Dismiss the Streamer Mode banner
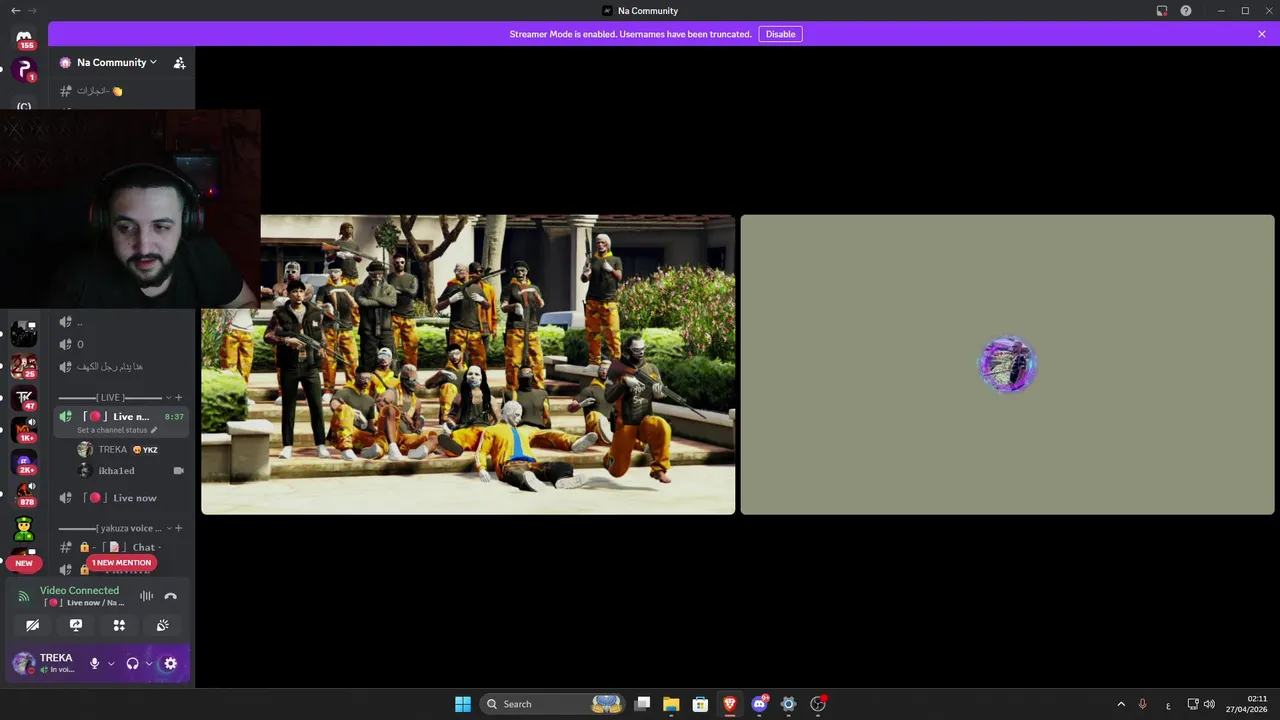The height and width of the screenshot is (720, 1280). point(1262,34)
